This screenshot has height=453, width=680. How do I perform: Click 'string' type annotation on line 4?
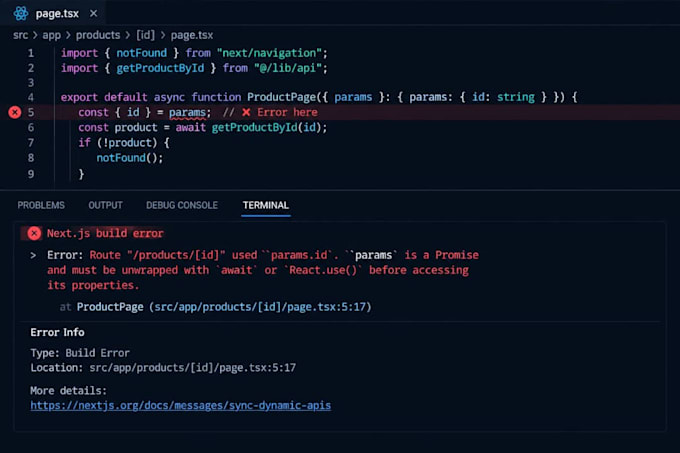coord(516,97)
